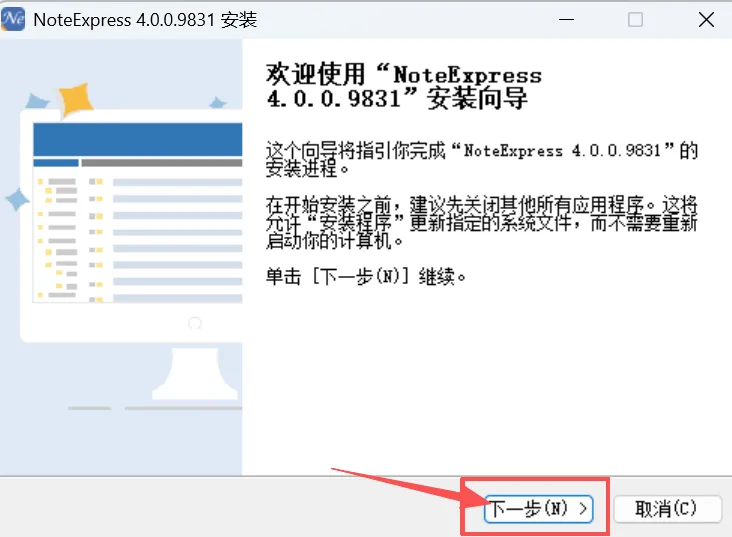Minimize the NoteExpress installer window
732x537 pixels.
coord(566,20)
